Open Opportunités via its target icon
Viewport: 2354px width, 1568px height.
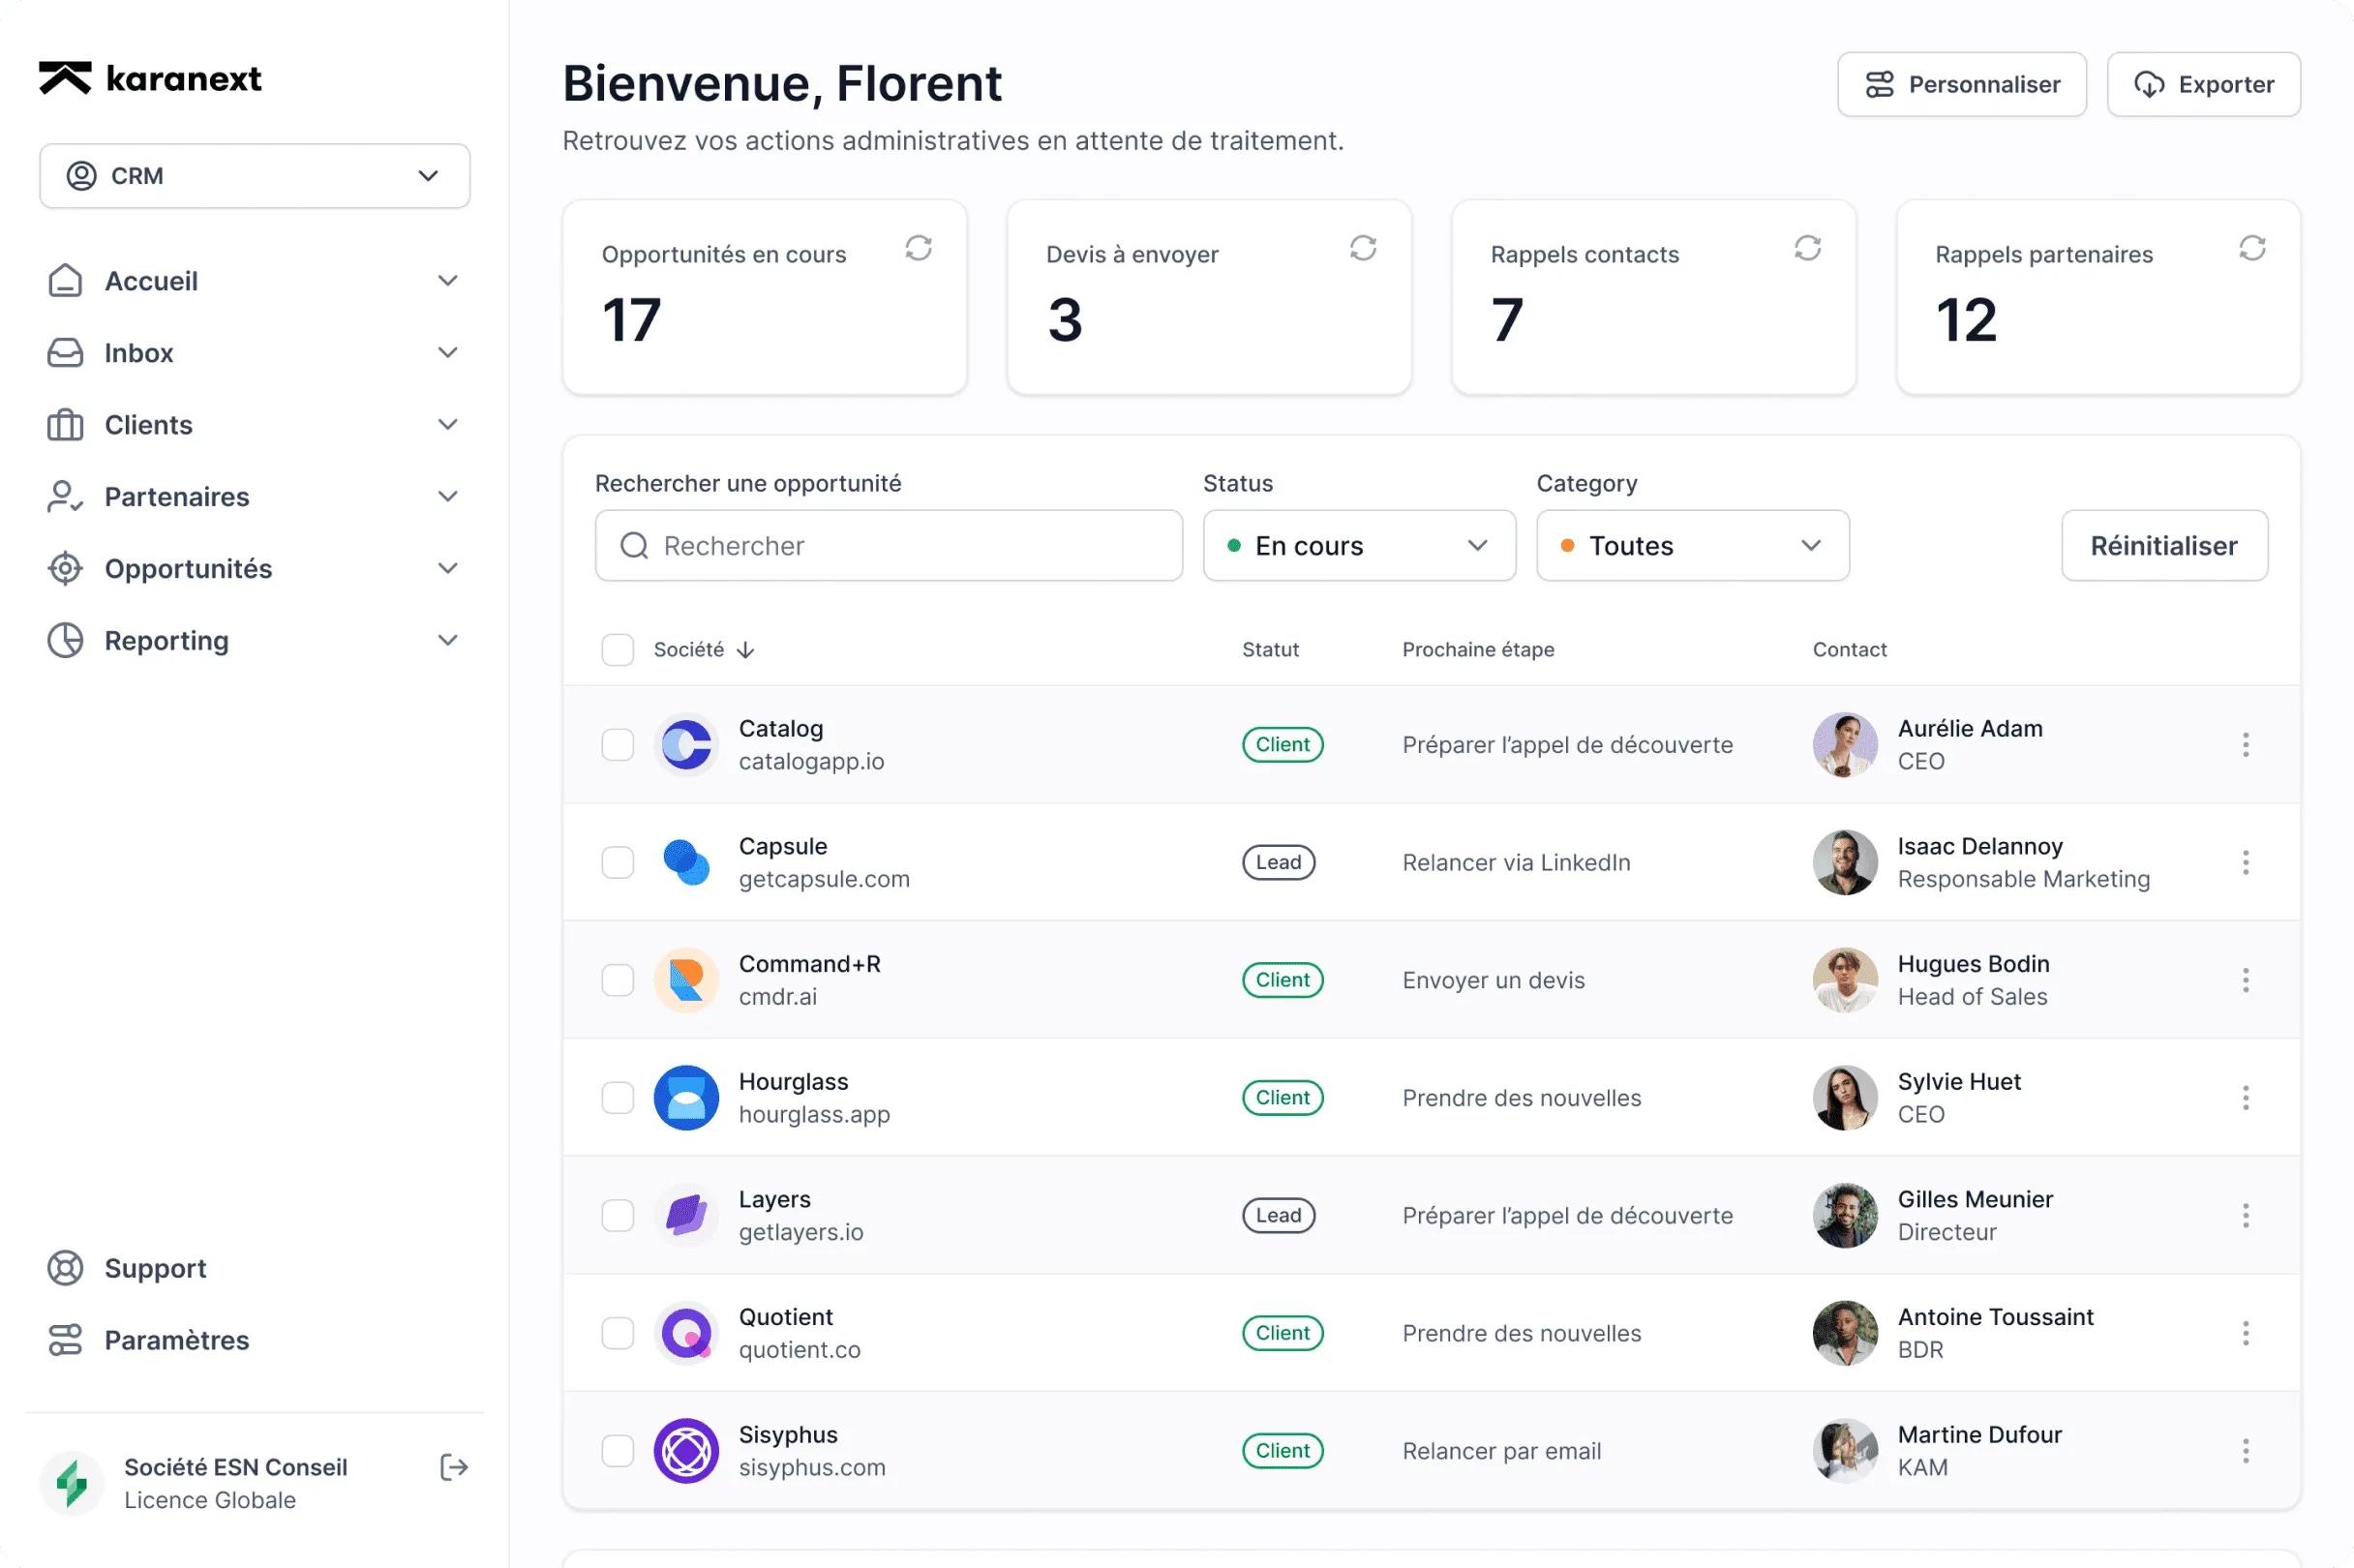(64, 568)
